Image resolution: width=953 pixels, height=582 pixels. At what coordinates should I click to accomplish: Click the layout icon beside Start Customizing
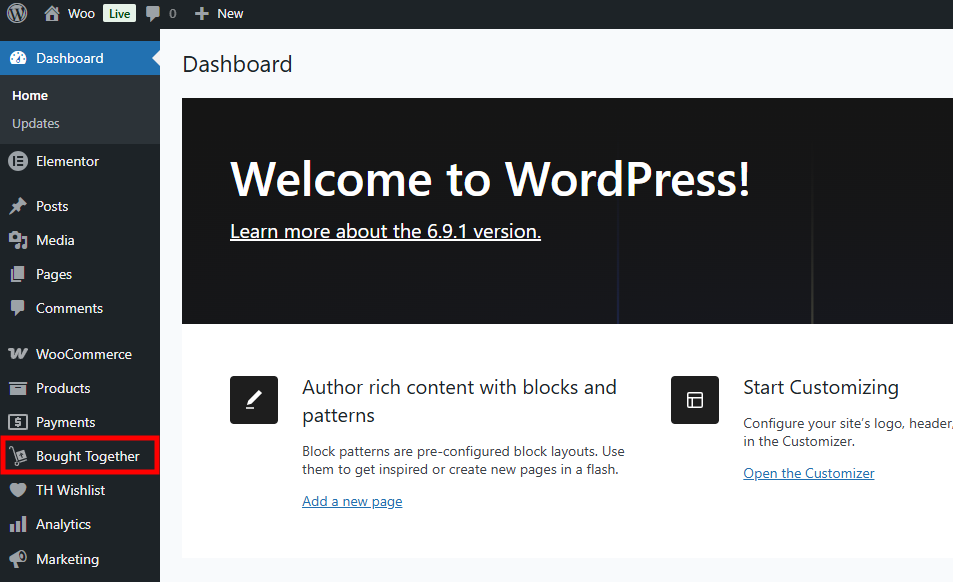[x=695, y=400]
